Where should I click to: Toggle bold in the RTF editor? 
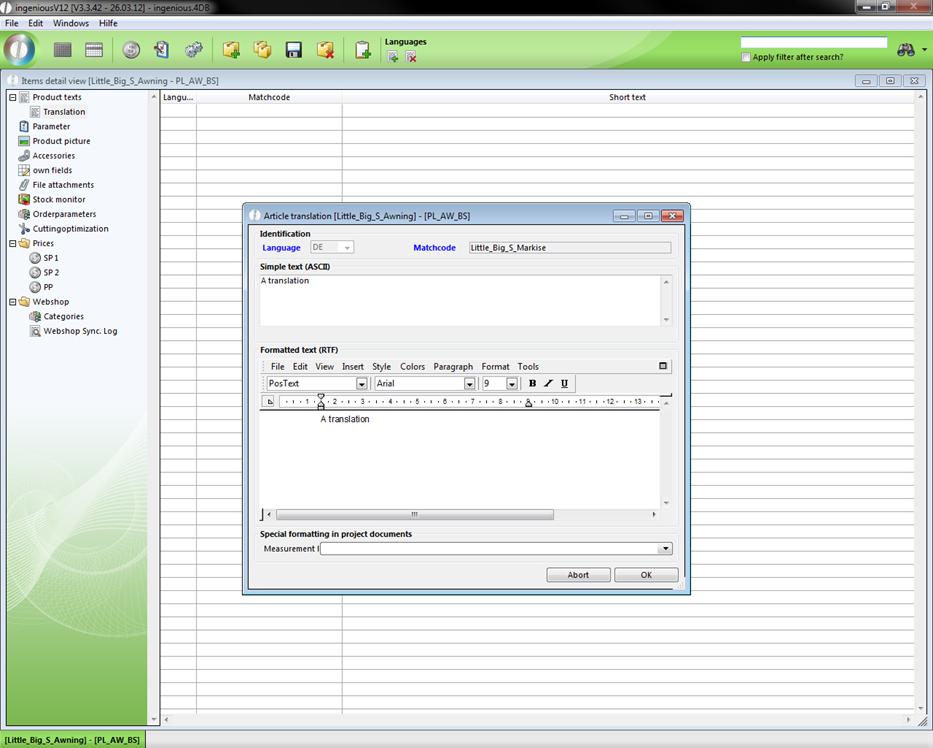pyautogui.click(x=532, y=383)
